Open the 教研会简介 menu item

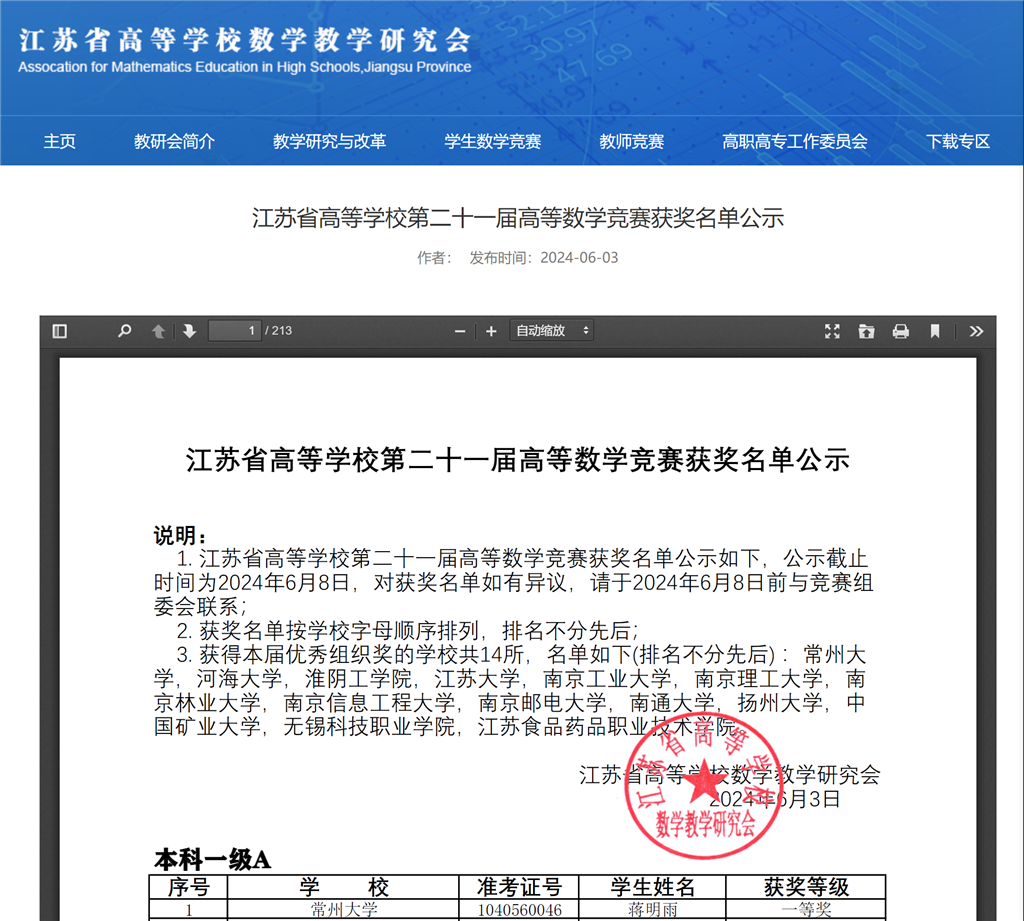coord(174,141)
